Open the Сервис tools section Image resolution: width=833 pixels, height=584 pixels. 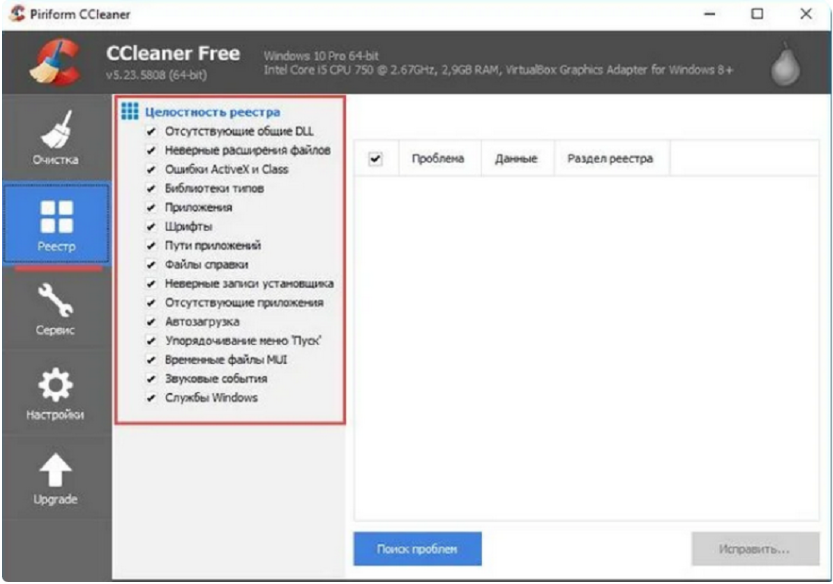(x=56, y=308)
